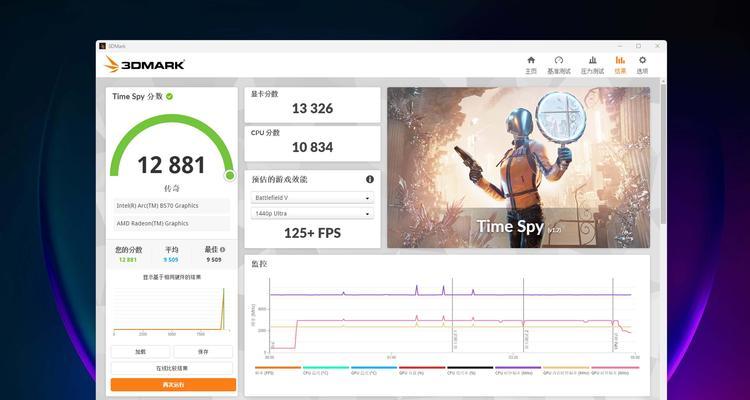Toggle the black CPU (%) legend item
This screenshot has height=400, width=750.
pyautogui.click(x=470, y=370)
